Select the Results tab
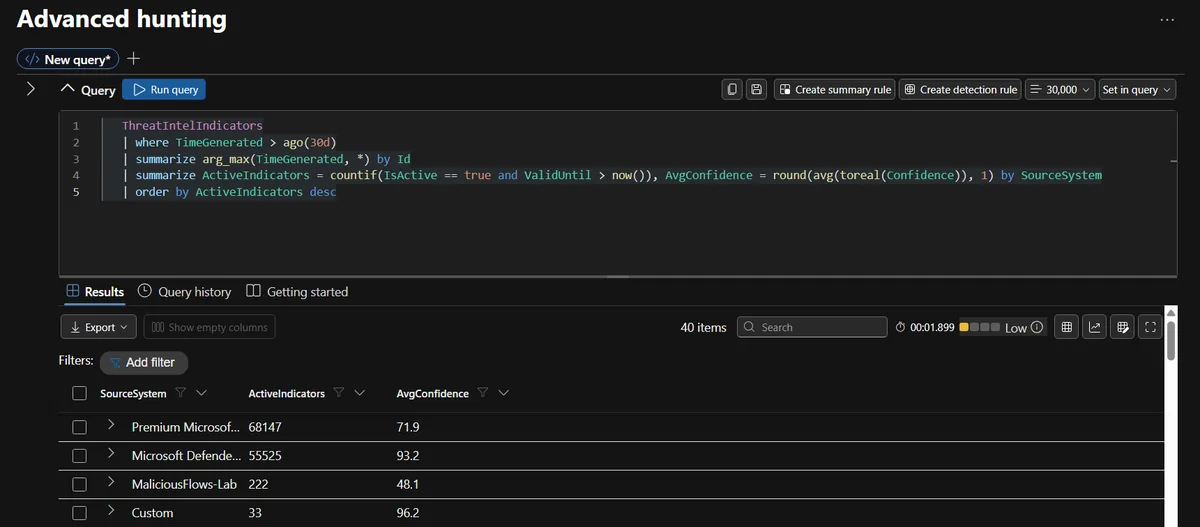Viewport: 1200px width, 527px height. tap(95, 292)
